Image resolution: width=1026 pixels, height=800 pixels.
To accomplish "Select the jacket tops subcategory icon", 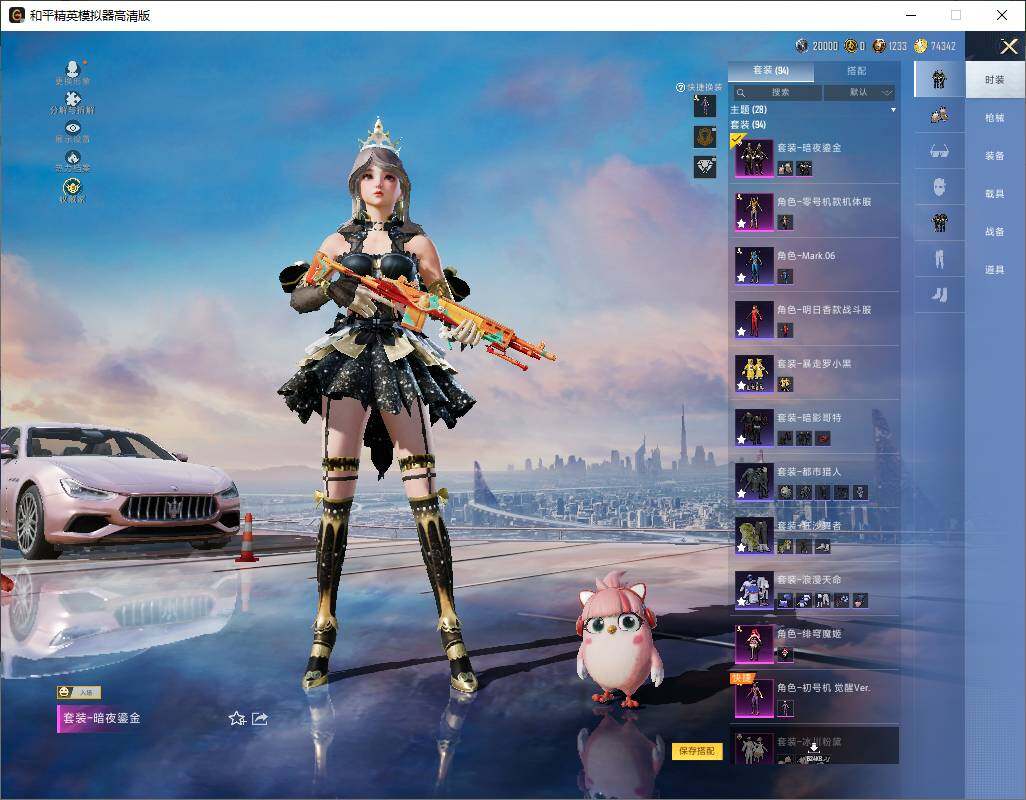I will coord(939,223).
